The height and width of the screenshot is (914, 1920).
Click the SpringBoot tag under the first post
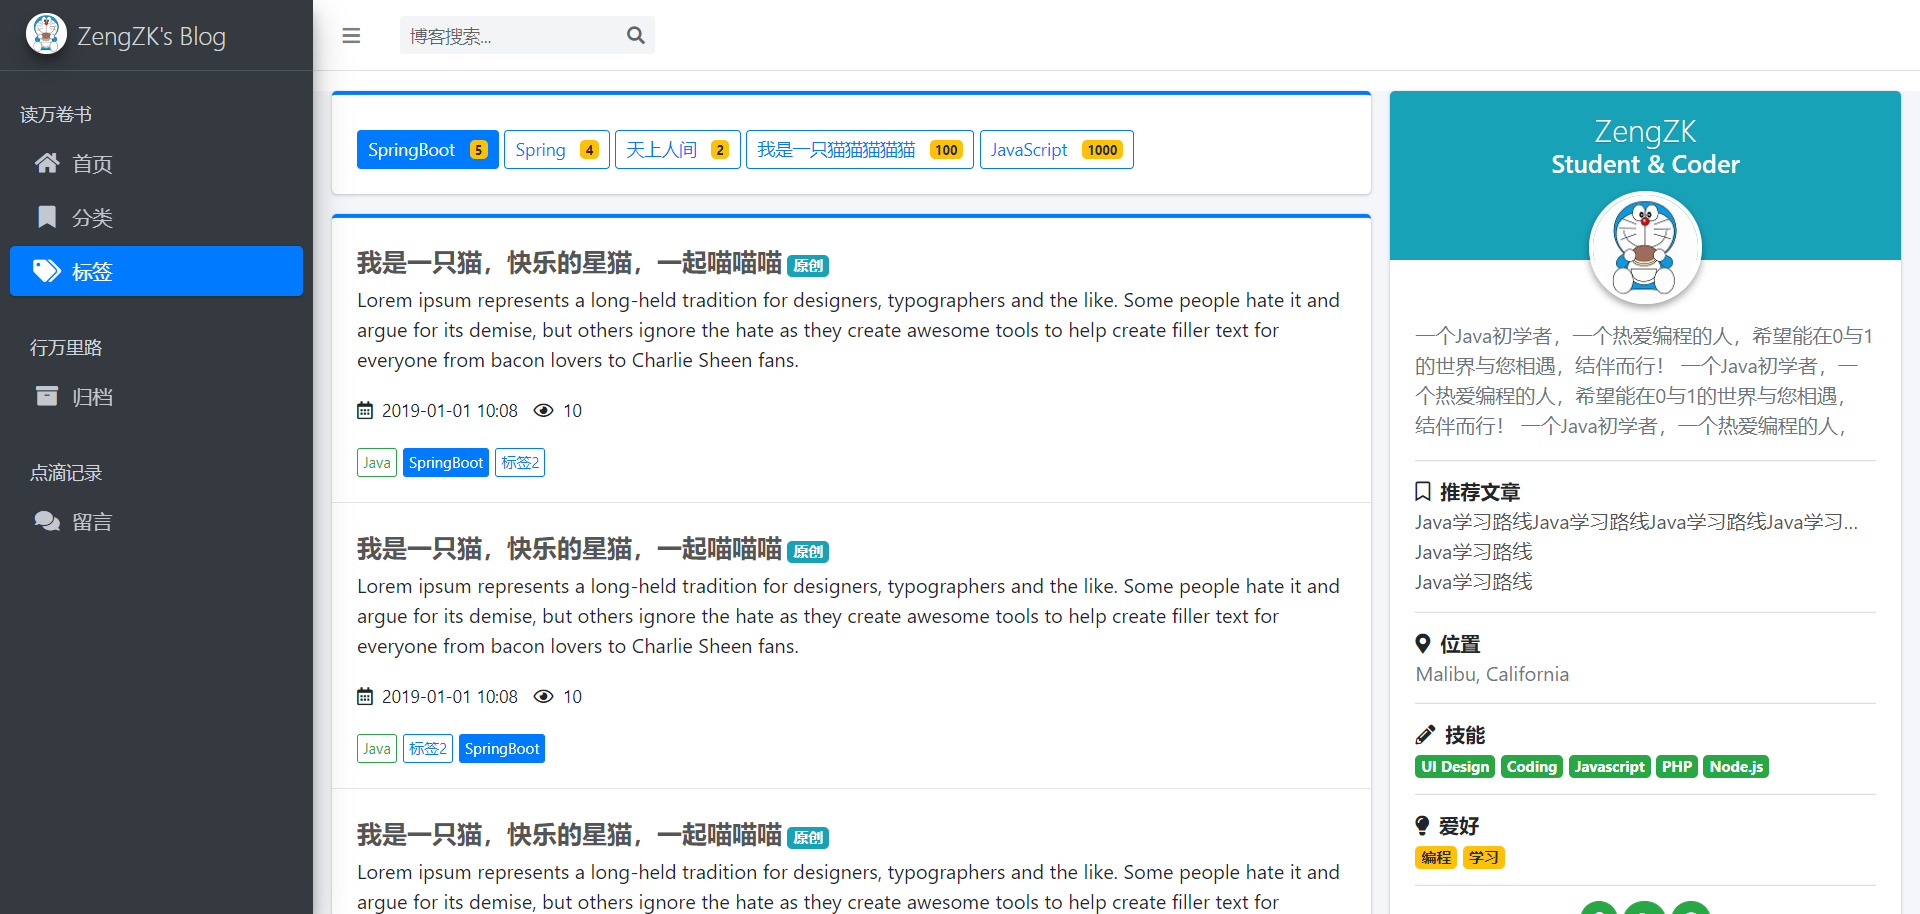446,463
